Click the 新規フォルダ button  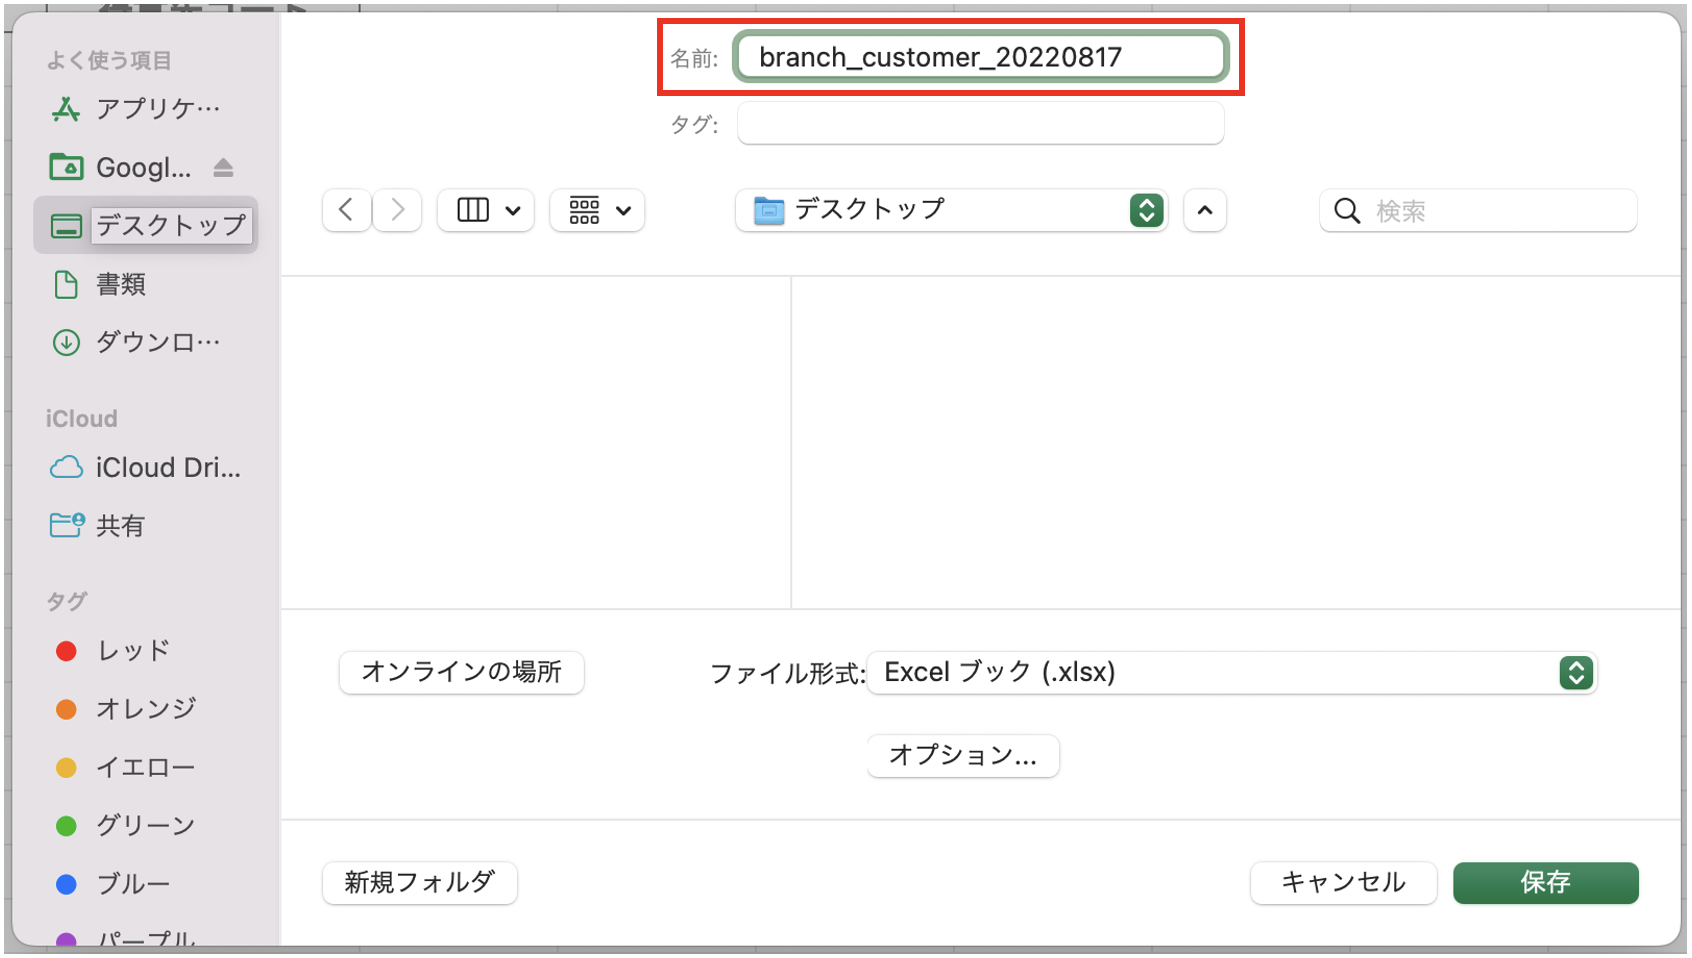[x=420, y=882]
